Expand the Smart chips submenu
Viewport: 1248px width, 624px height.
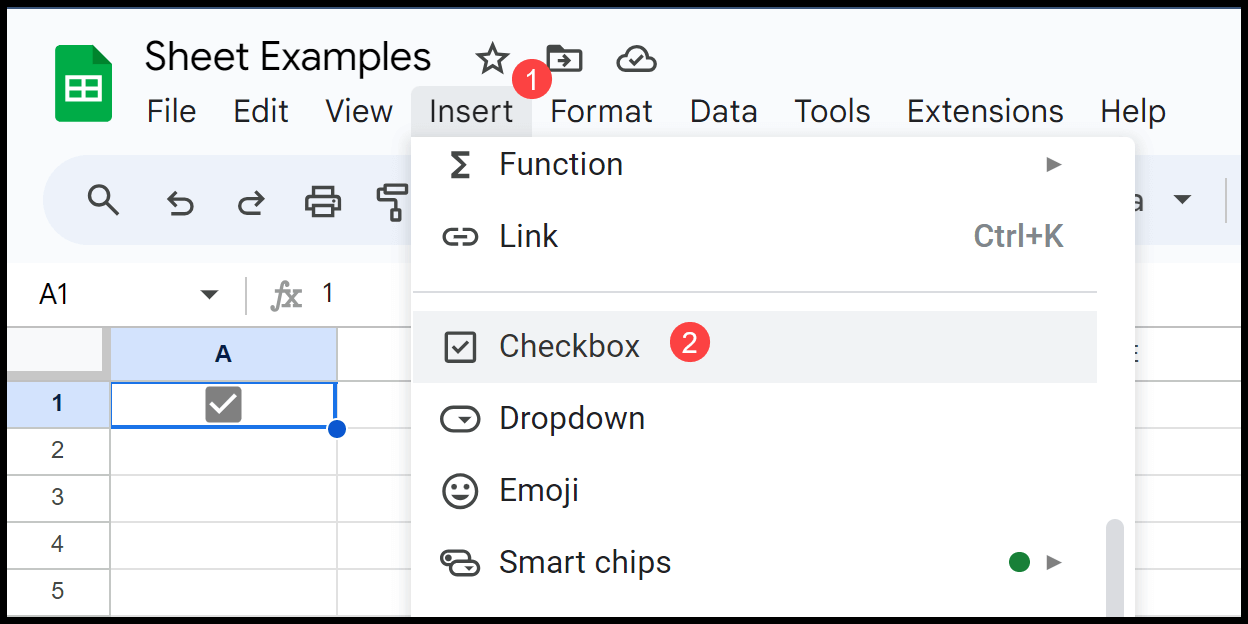click(584, 562)
